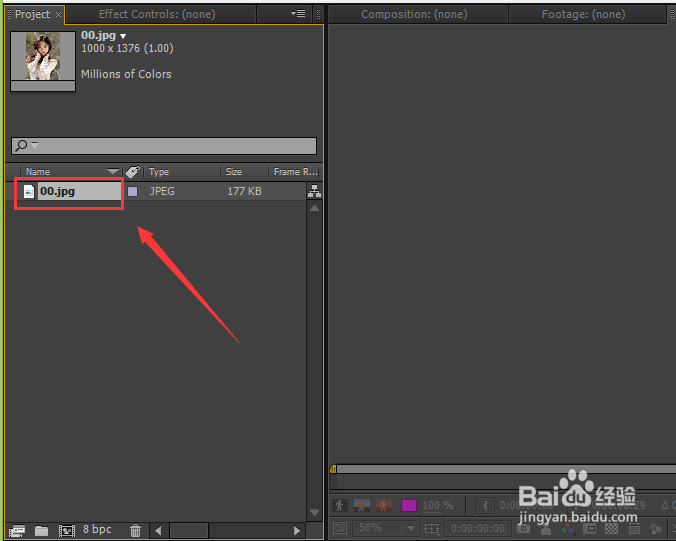Create a new composition from the icon
The image size is (676, 541).
[67, 530]
